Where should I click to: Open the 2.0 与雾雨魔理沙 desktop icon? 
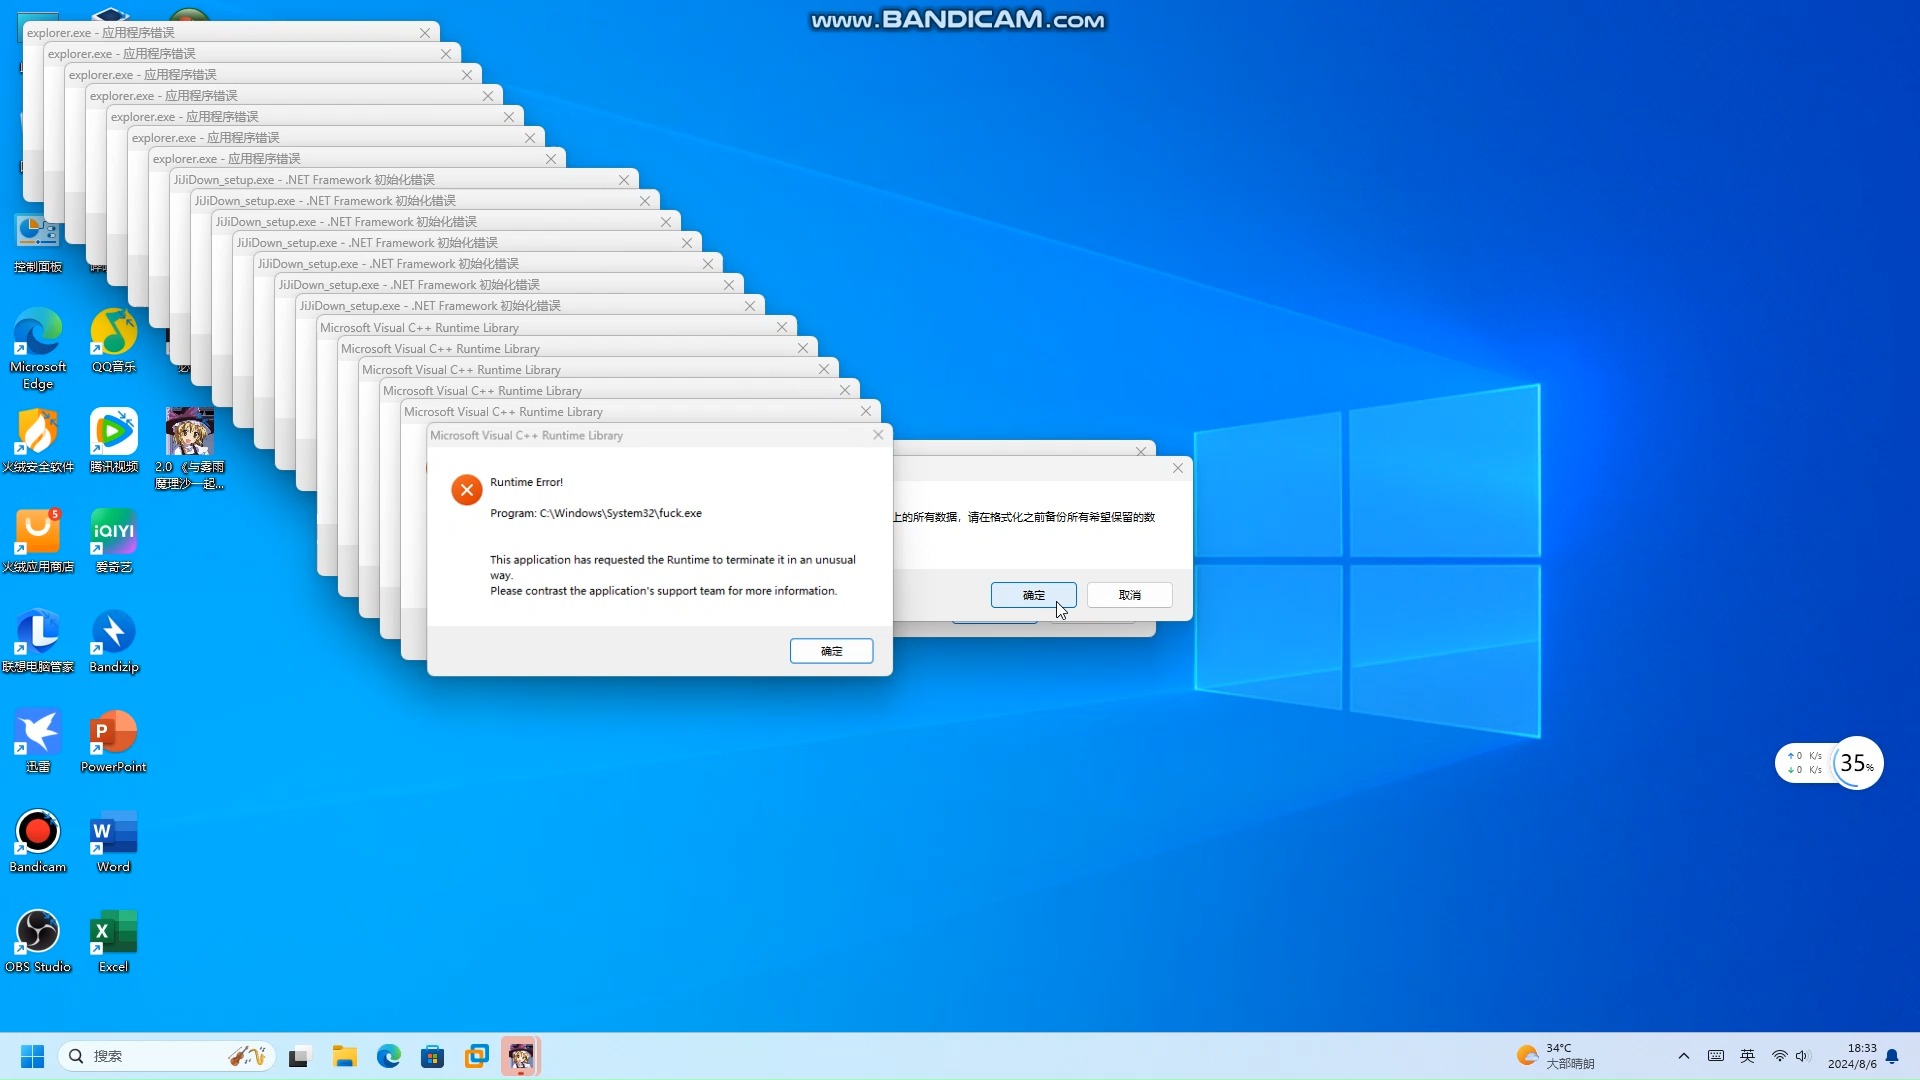point(189,448)
